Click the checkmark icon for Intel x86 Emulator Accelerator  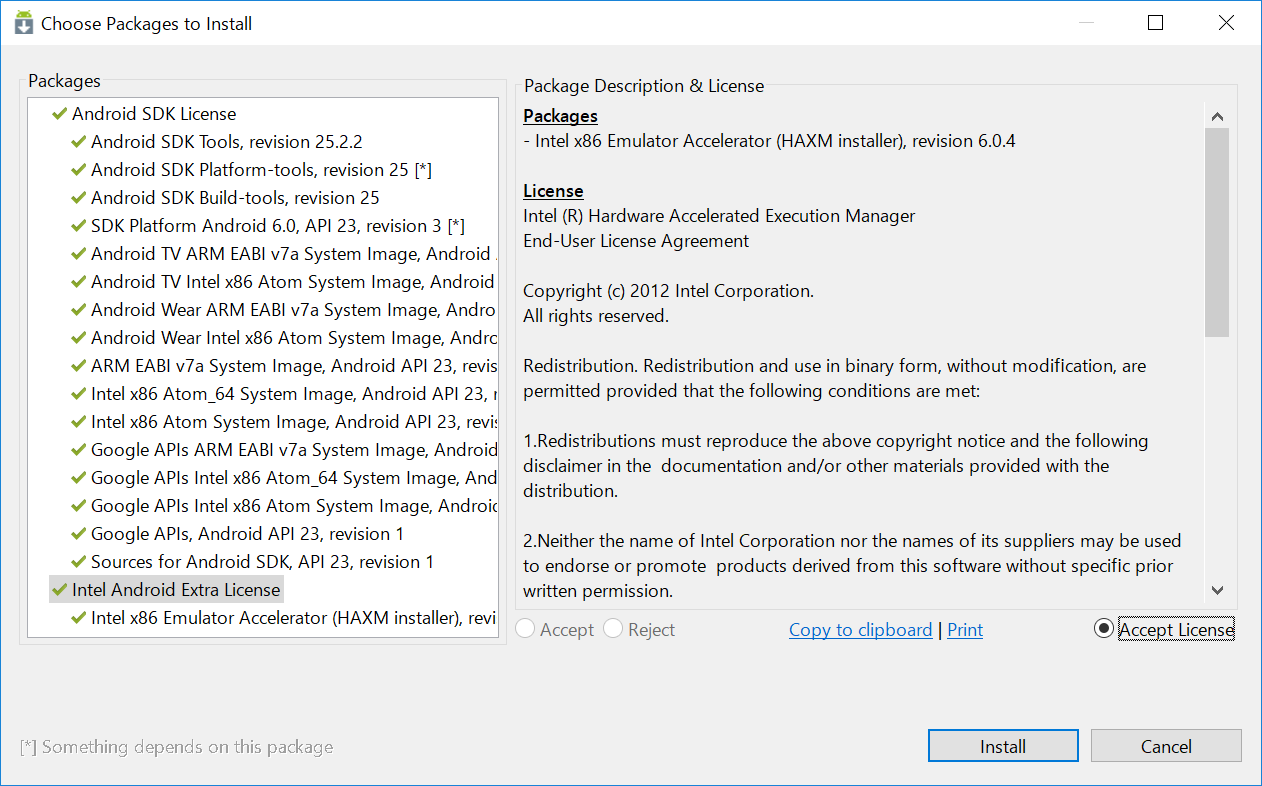point(78,618)
